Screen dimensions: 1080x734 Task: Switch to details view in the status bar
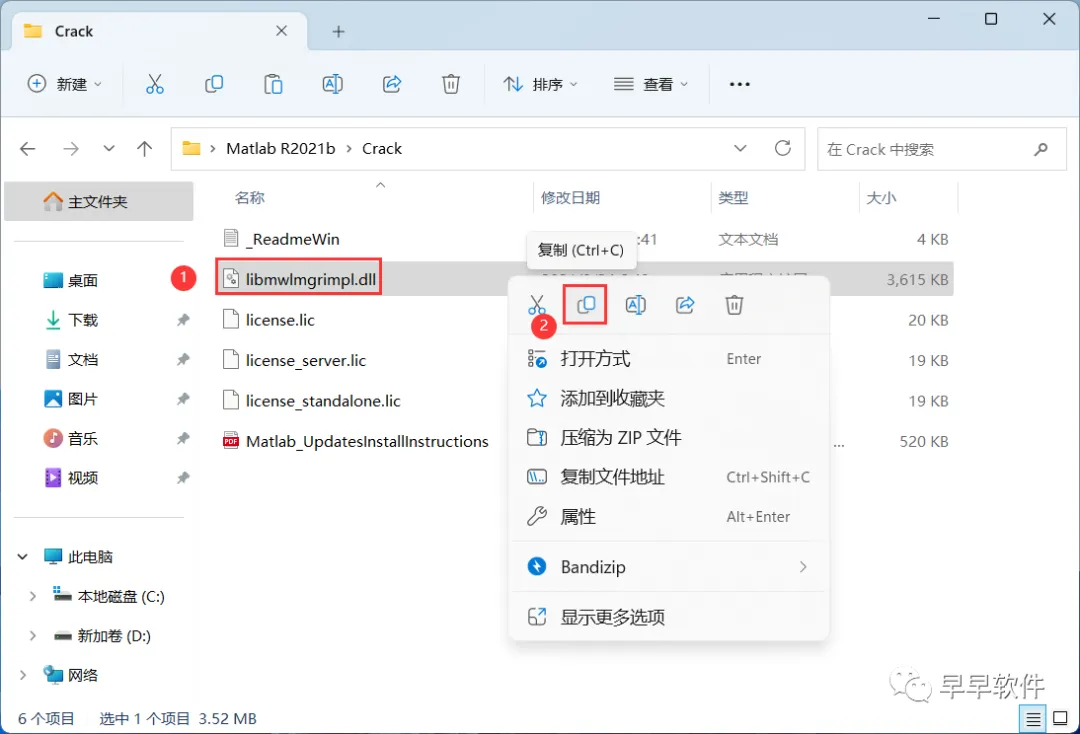[1033, 720]
